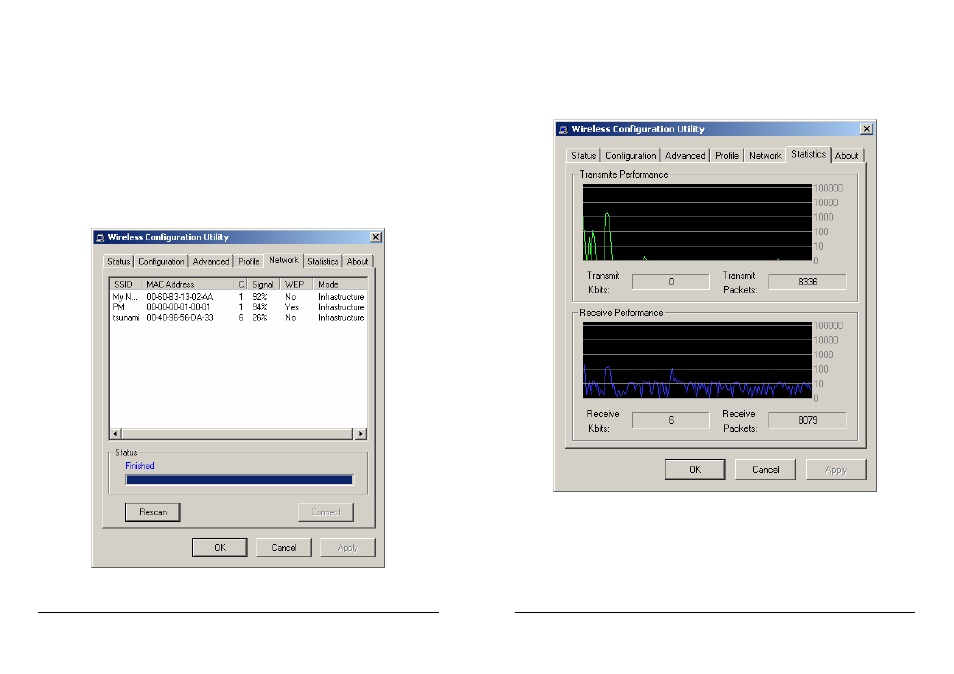
Task: Switch to Network tab in right window
Action: pos(765,156)
